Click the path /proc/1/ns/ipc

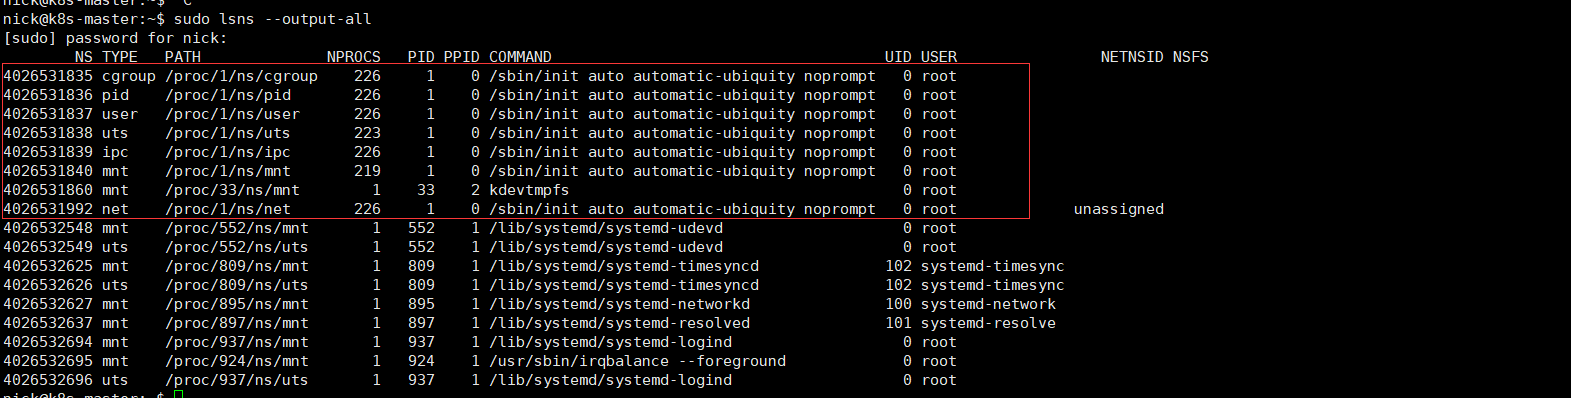[228, 152]
